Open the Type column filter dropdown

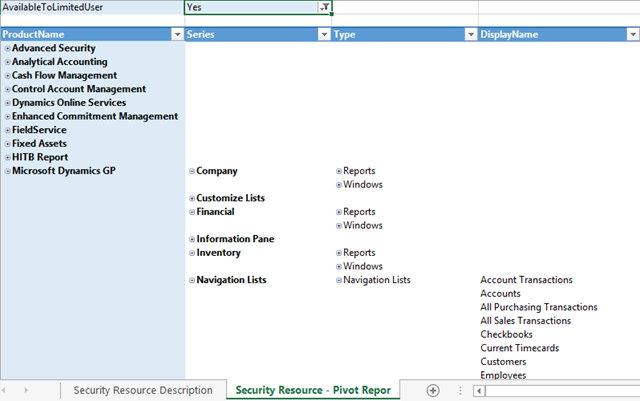(471, 35)
